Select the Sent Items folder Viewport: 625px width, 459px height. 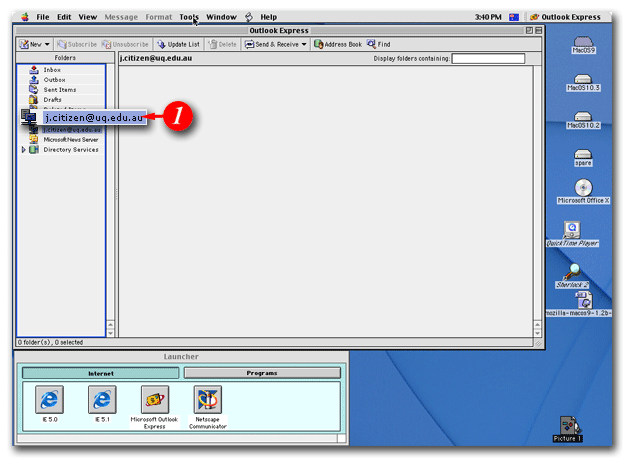point(59,90)
